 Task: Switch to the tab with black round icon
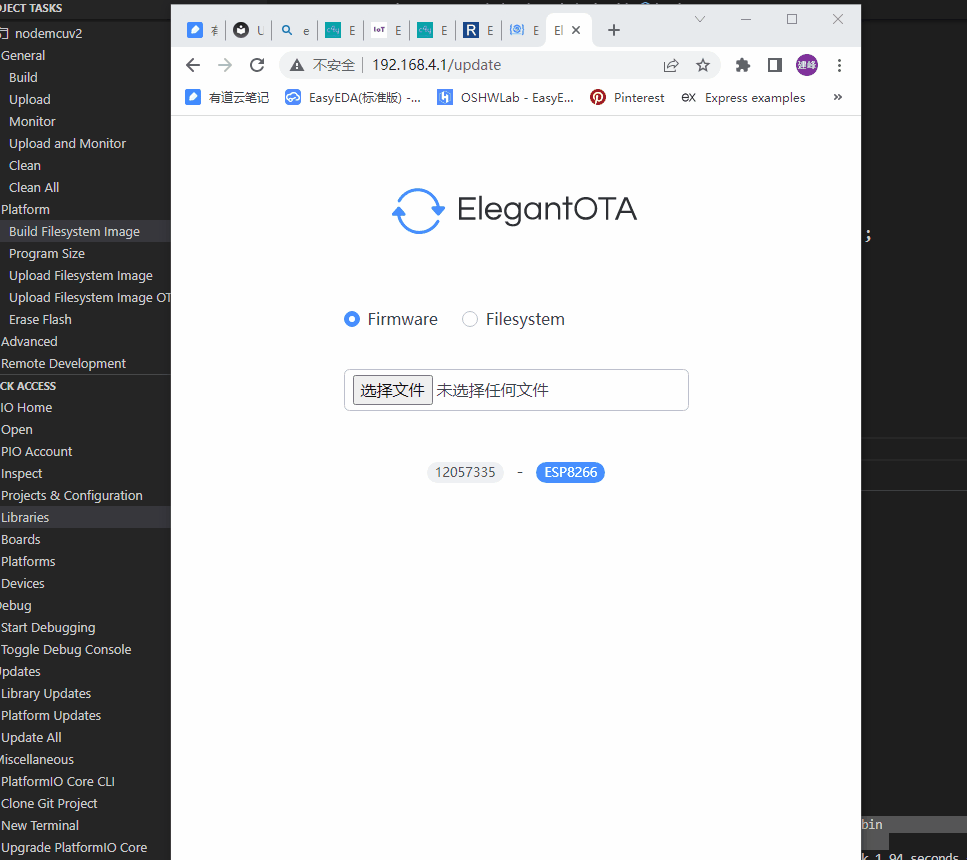pos(241,30)
